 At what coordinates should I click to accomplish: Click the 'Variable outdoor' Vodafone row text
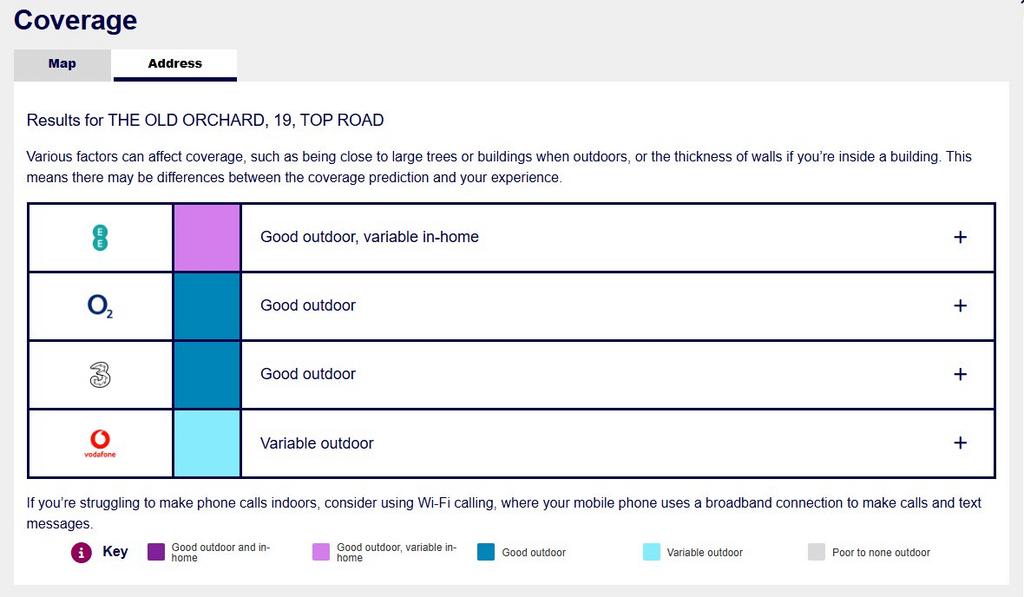(x=317, y=444)
